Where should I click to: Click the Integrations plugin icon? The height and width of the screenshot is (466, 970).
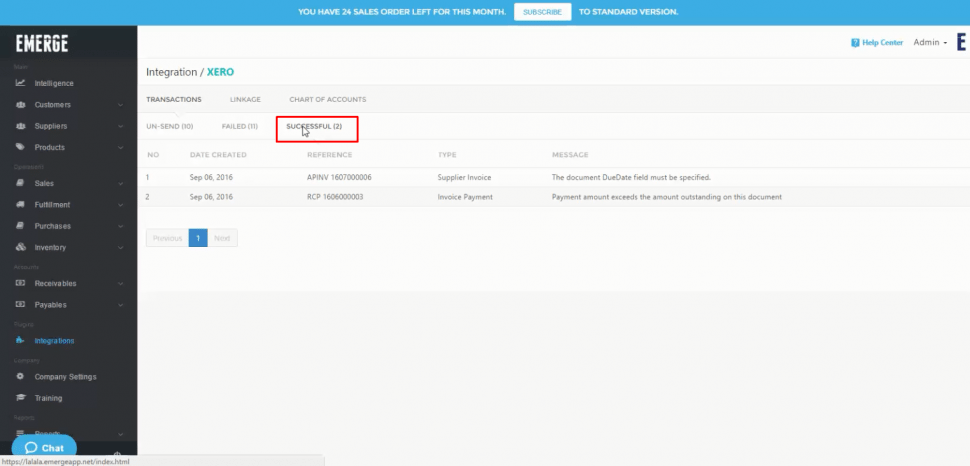[20, 340]
